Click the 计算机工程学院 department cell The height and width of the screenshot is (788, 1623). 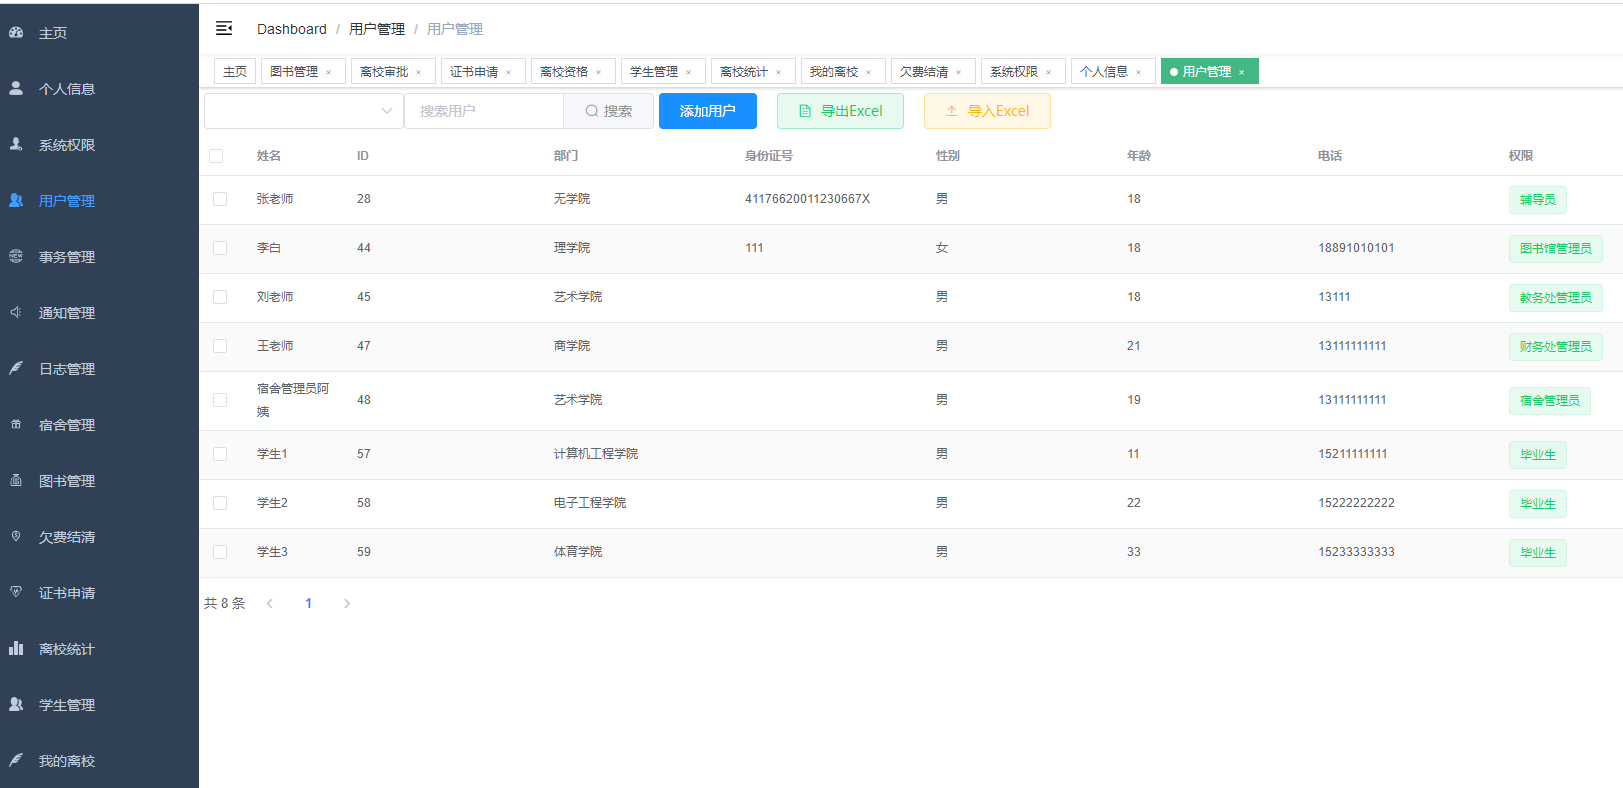596,454
